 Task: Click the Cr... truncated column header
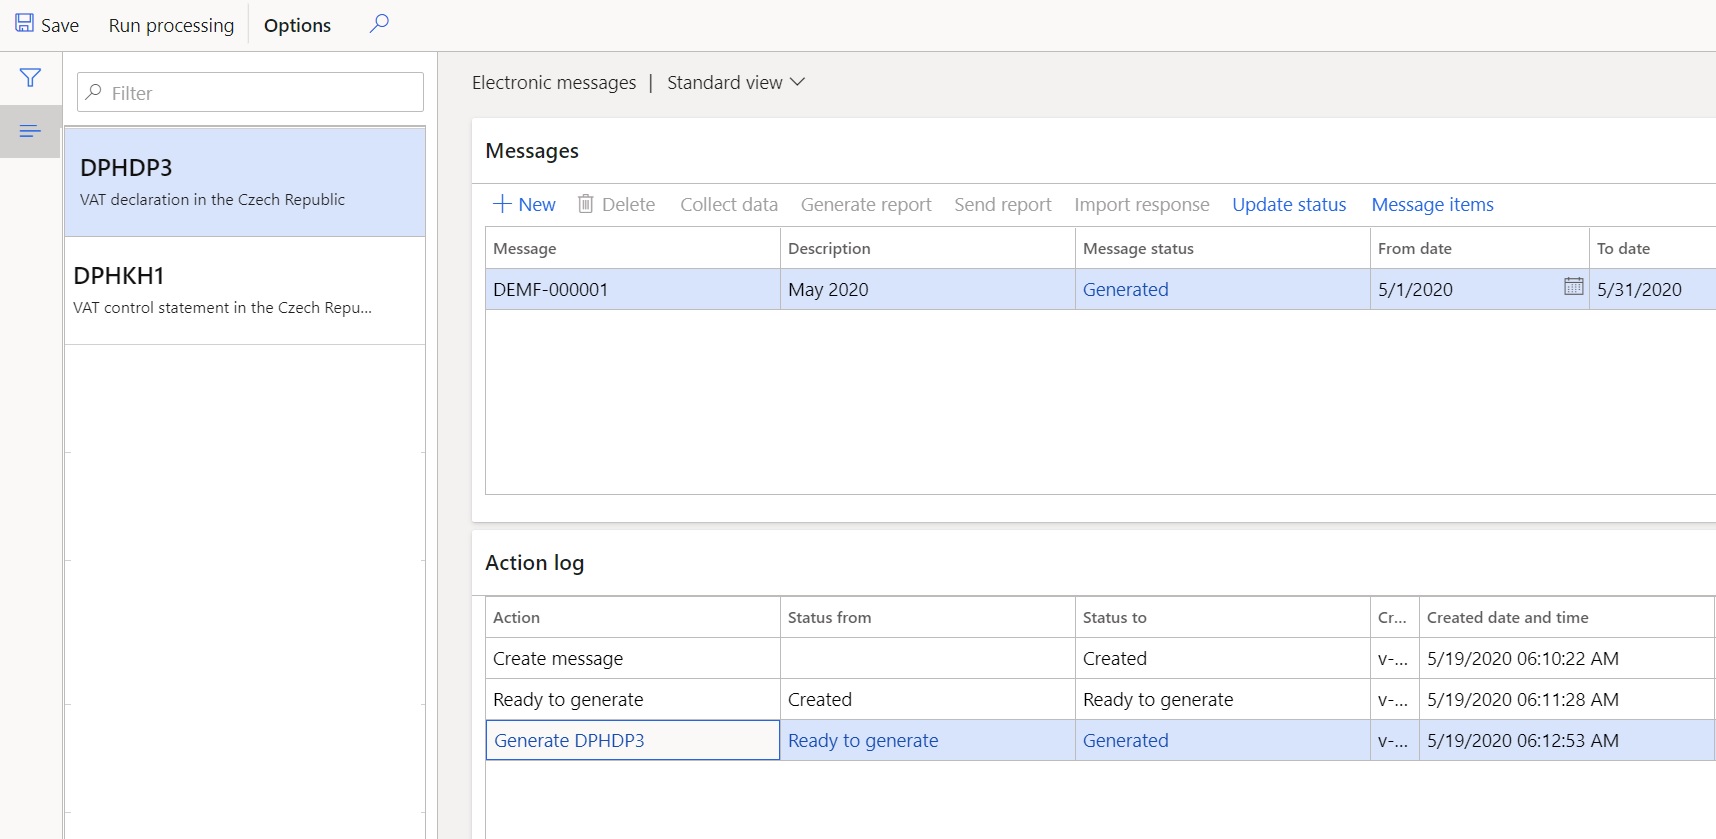(1394, 617)
